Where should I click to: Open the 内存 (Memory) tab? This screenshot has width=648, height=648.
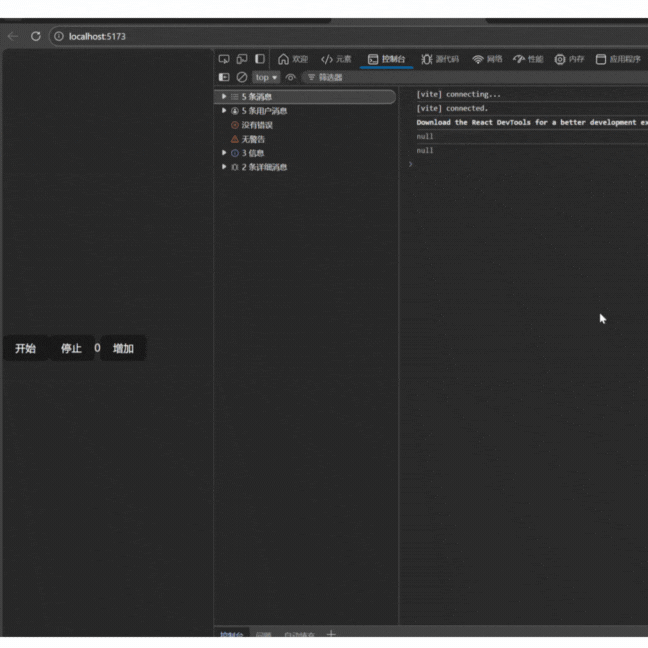click(x=569, y=59)
